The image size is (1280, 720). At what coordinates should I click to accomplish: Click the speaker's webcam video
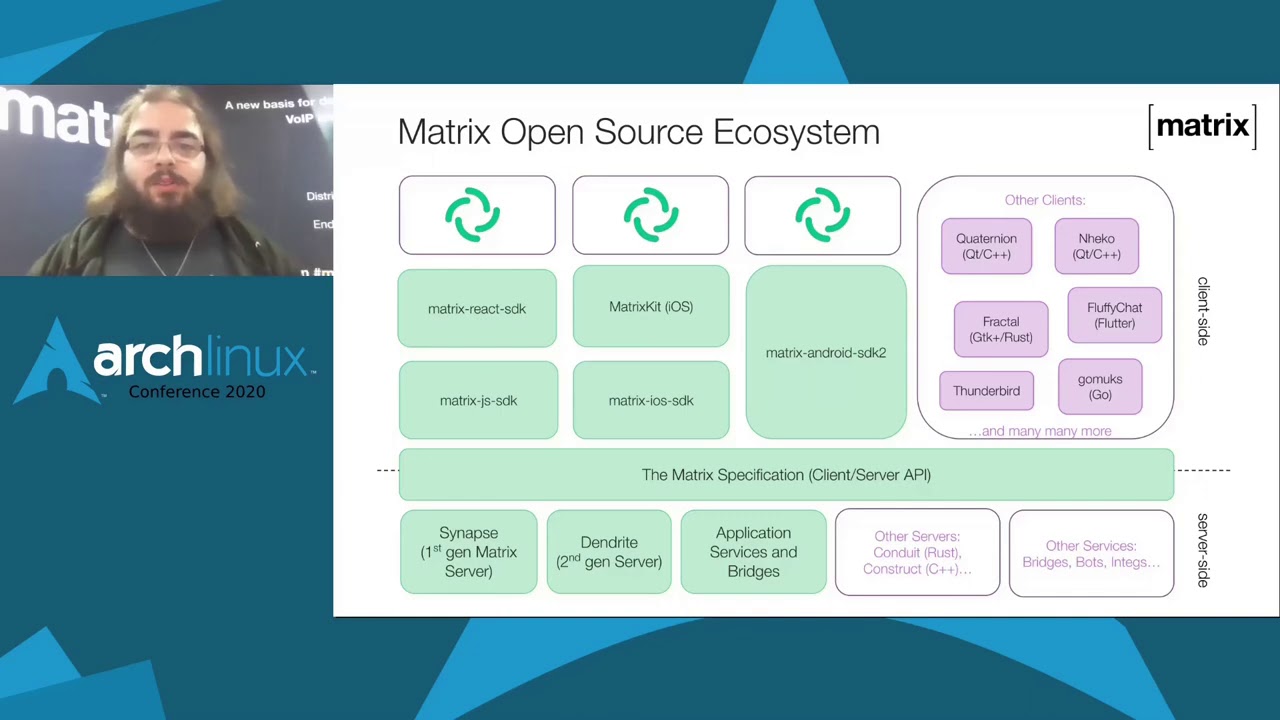click(166, 181)
